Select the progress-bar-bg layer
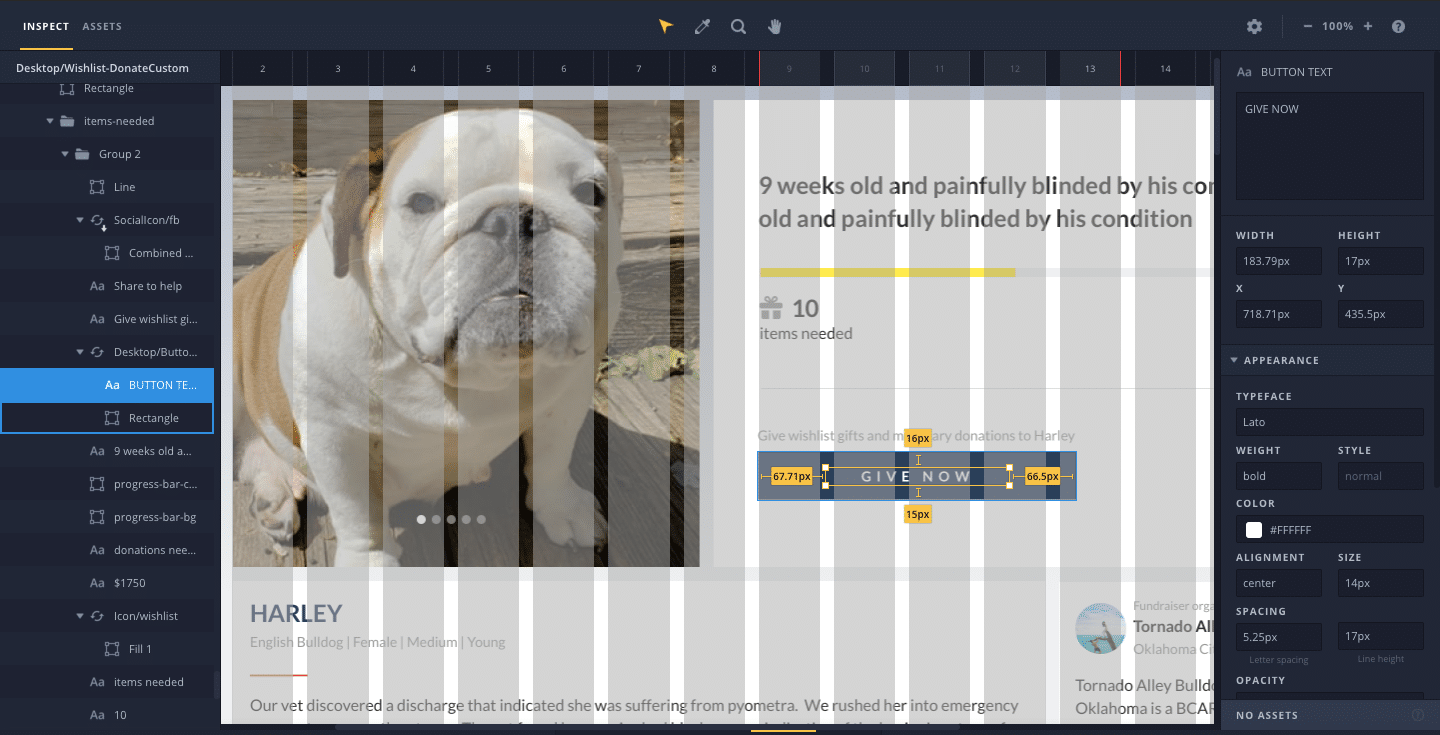The height and width of the screenshot is (735, 1440). [154, 517]
